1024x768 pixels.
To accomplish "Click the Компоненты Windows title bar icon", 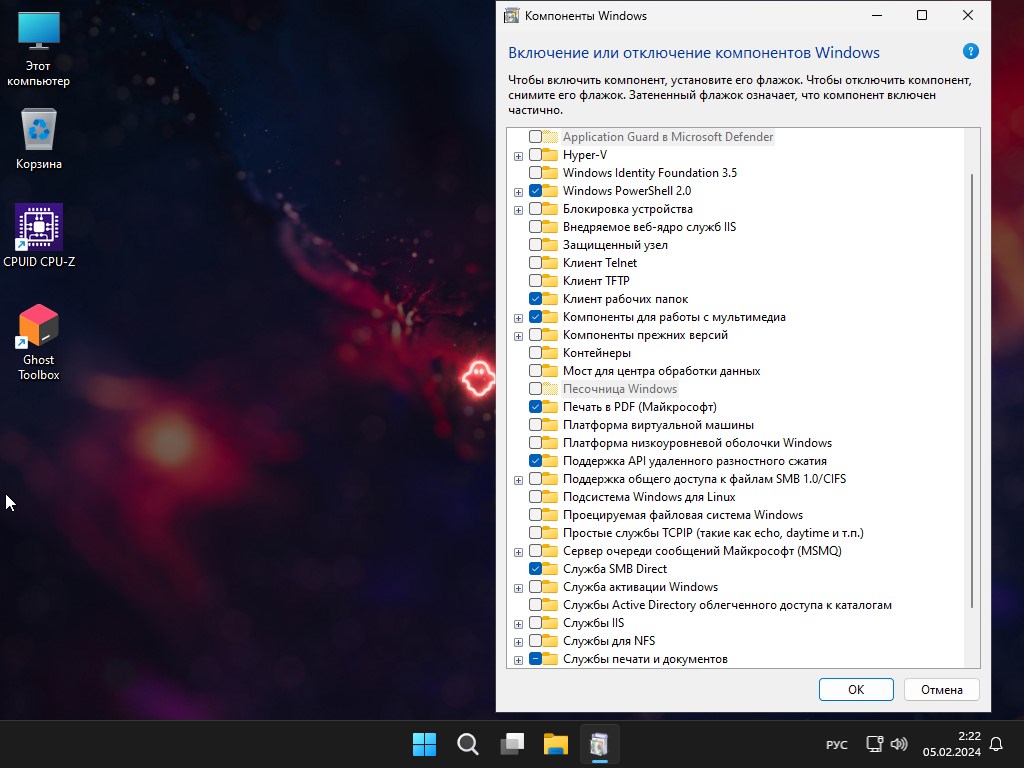I will tap(511, 16).
